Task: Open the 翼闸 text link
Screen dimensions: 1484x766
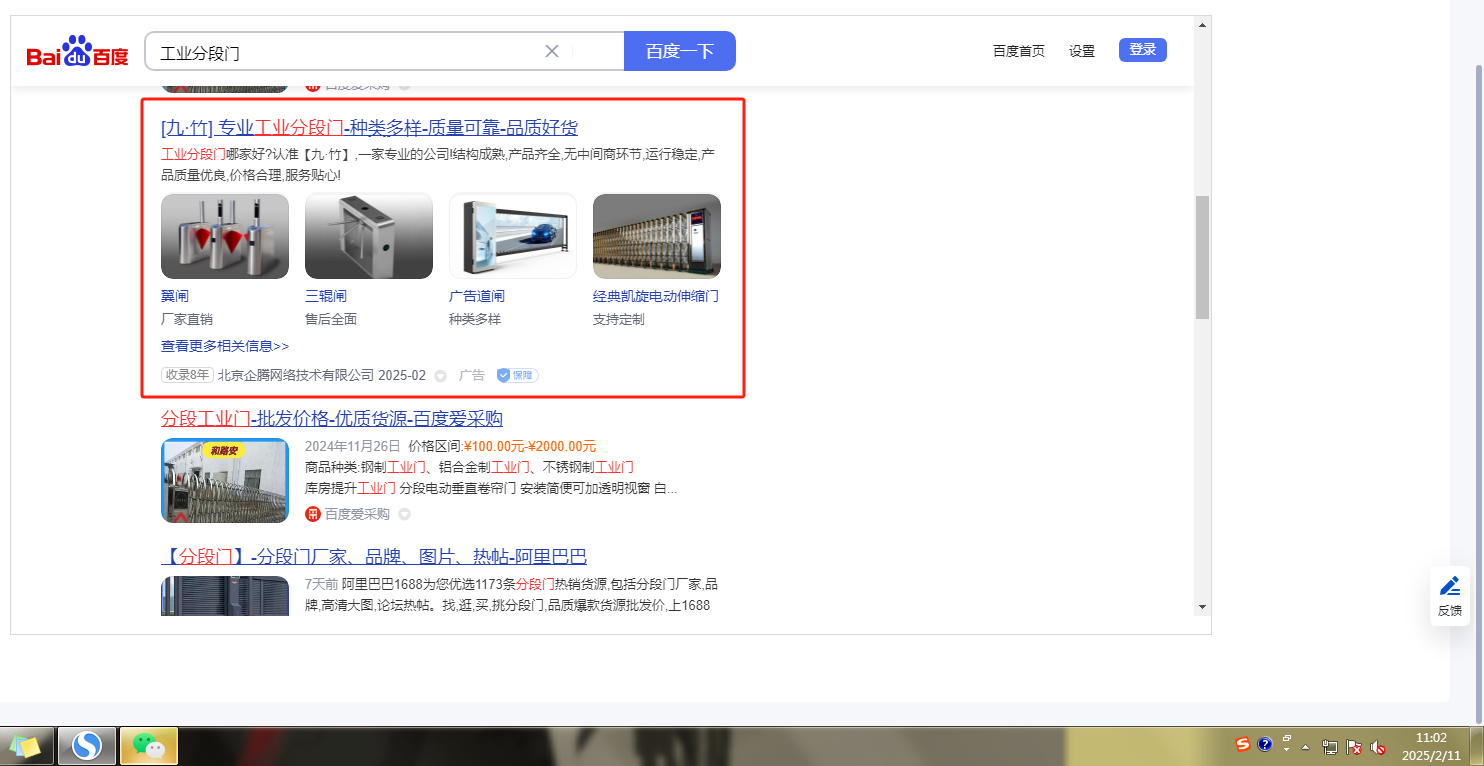Action: tap(175, 296)
